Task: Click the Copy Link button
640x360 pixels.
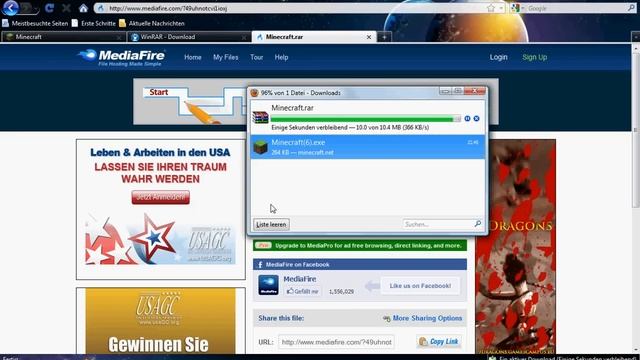Action: click(x=439, y=342)
